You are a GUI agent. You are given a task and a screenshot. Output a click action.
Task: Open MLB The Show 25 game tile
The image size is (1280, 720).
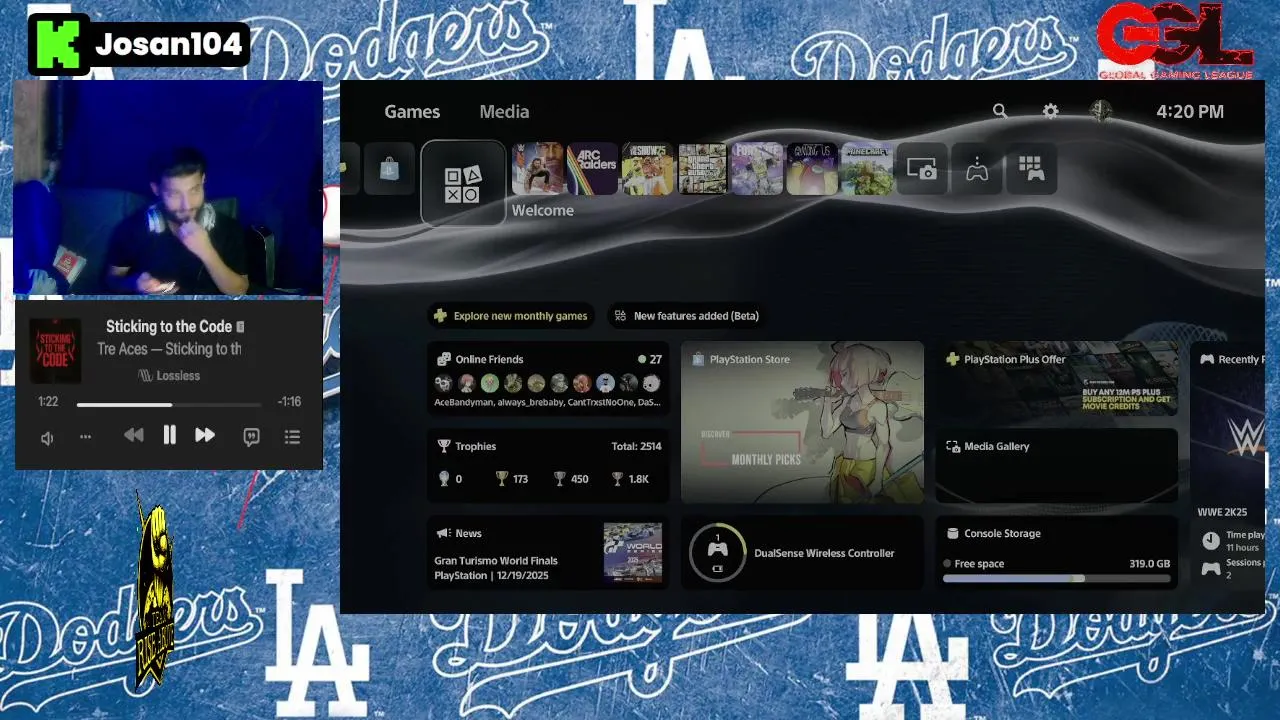(647, 169)
